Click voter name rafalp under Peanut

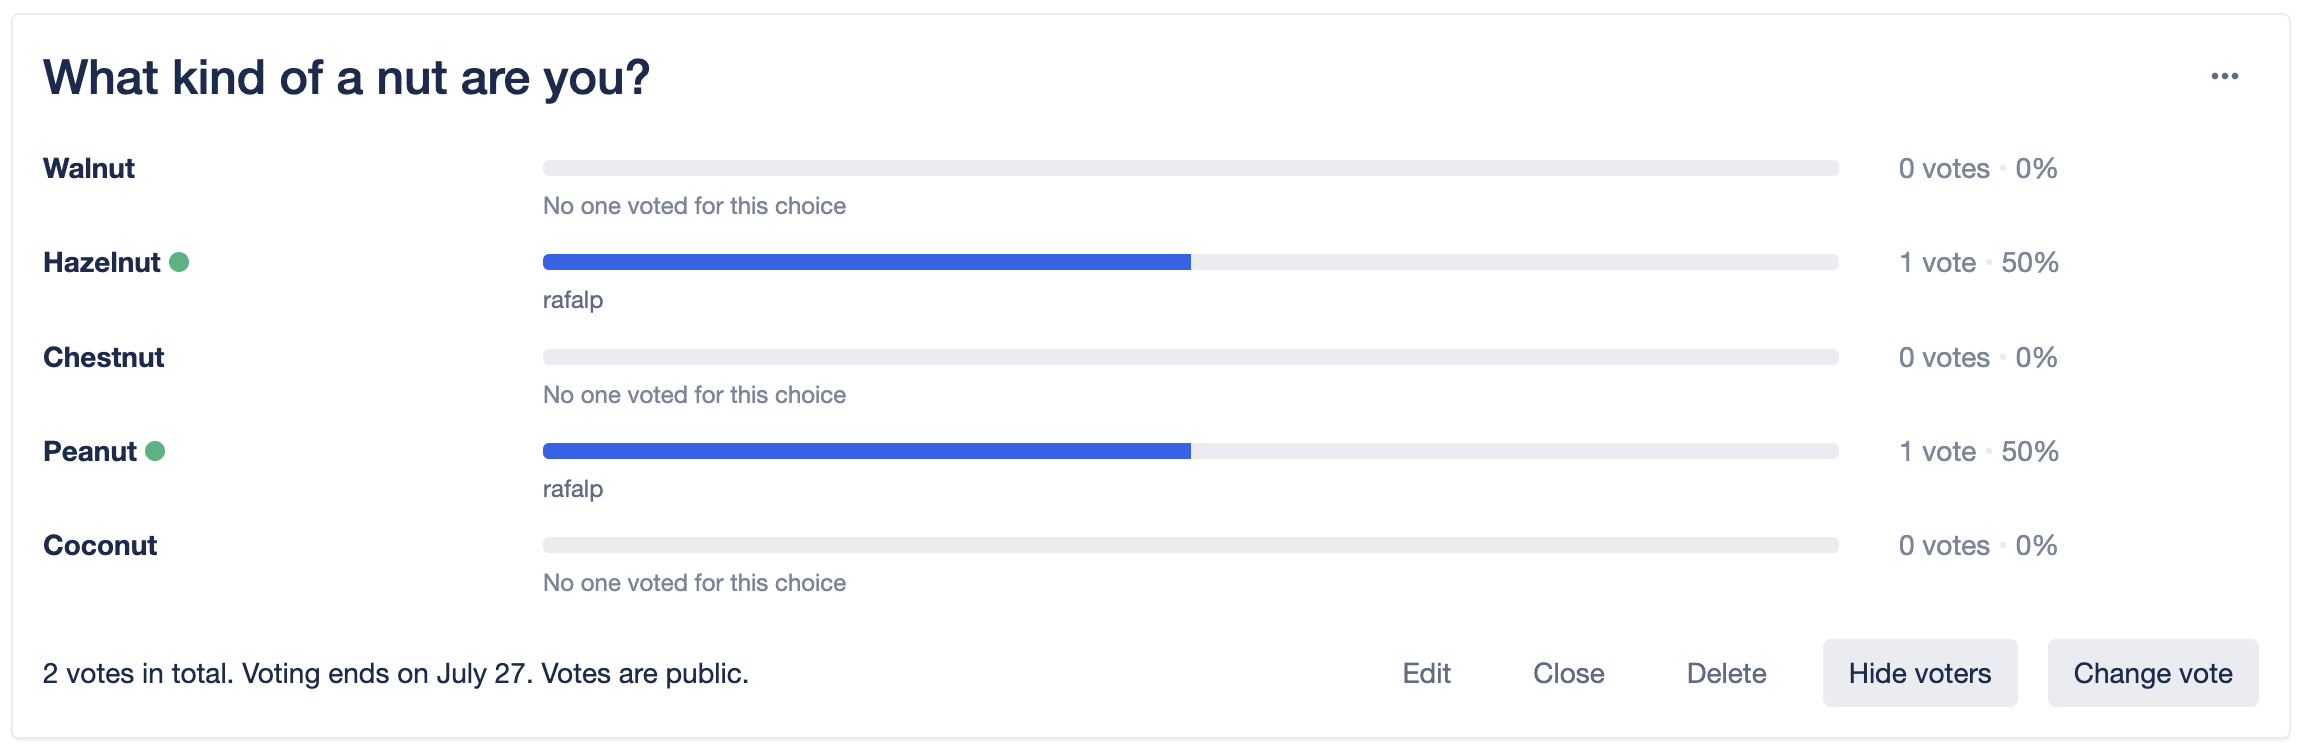point(573,489)
